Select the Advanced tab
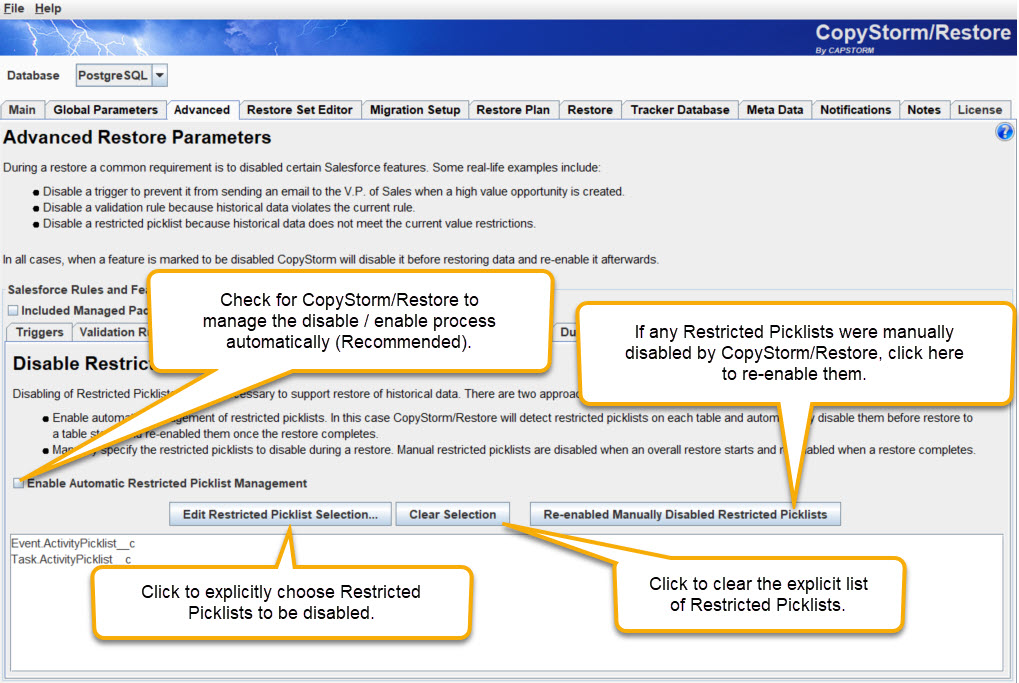The image size is (1019, 683). click(x=202, y=110)
